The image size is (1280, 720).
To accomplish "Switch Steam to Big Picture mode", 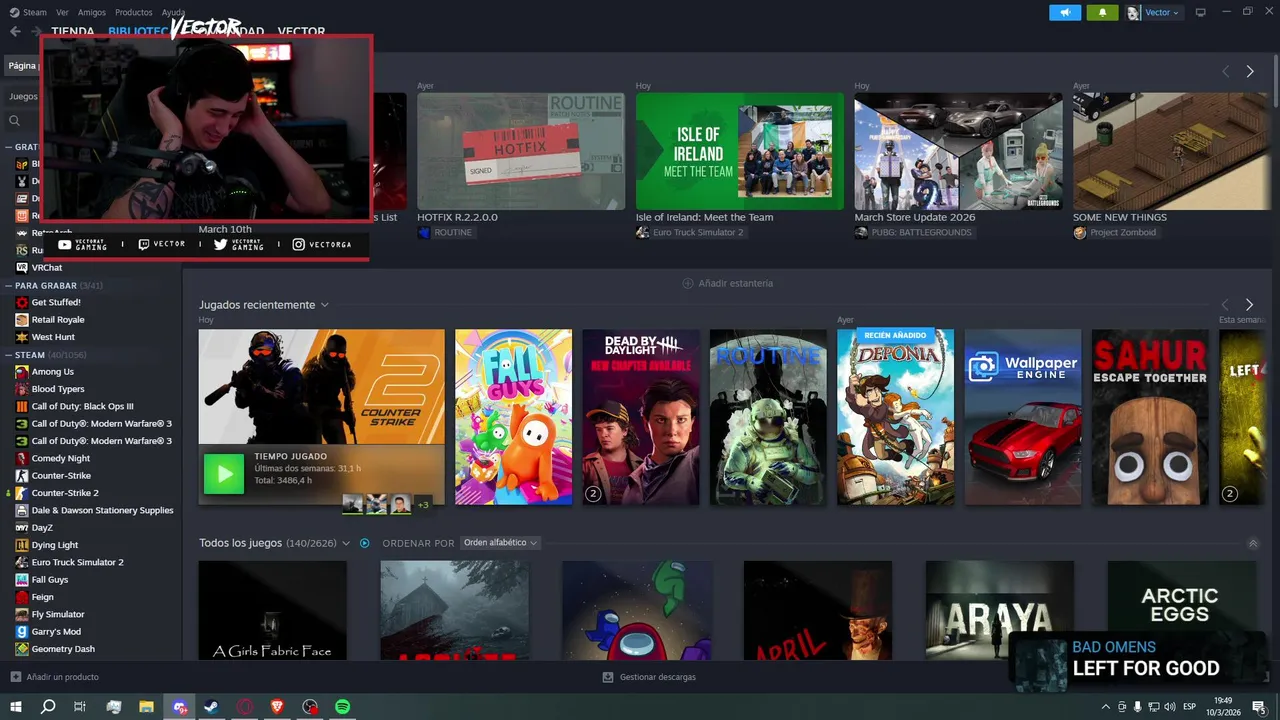I will click(x=1201, y=12).
